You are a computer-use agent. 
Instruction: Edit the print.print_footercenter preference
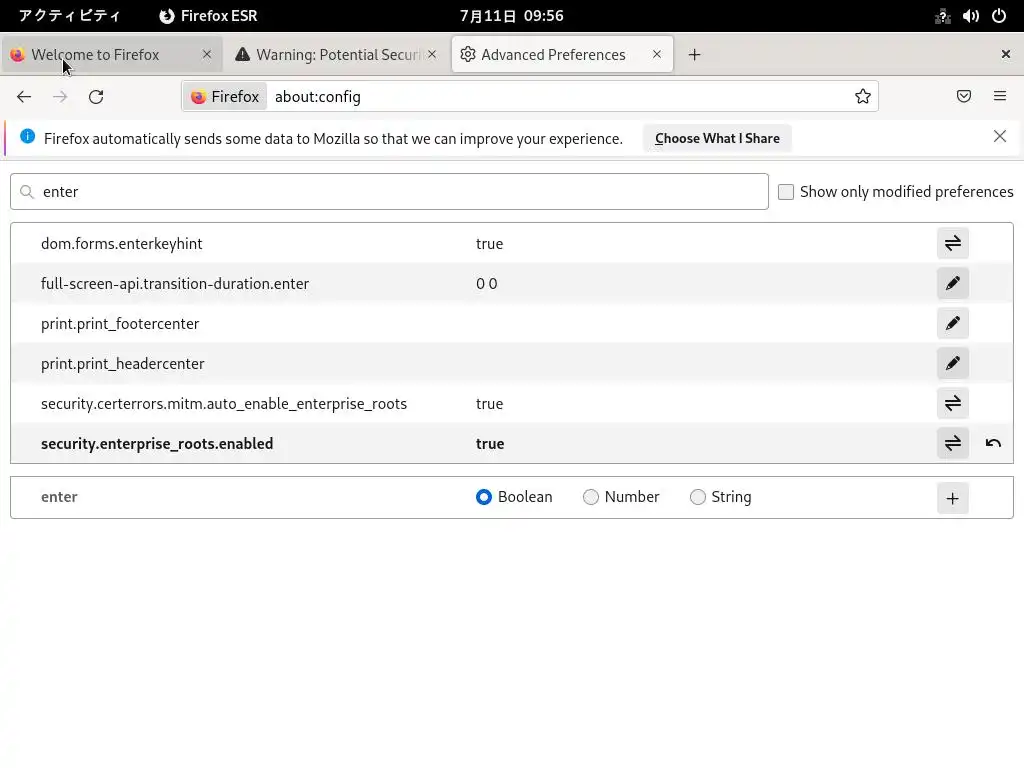[x=953, y=323]
